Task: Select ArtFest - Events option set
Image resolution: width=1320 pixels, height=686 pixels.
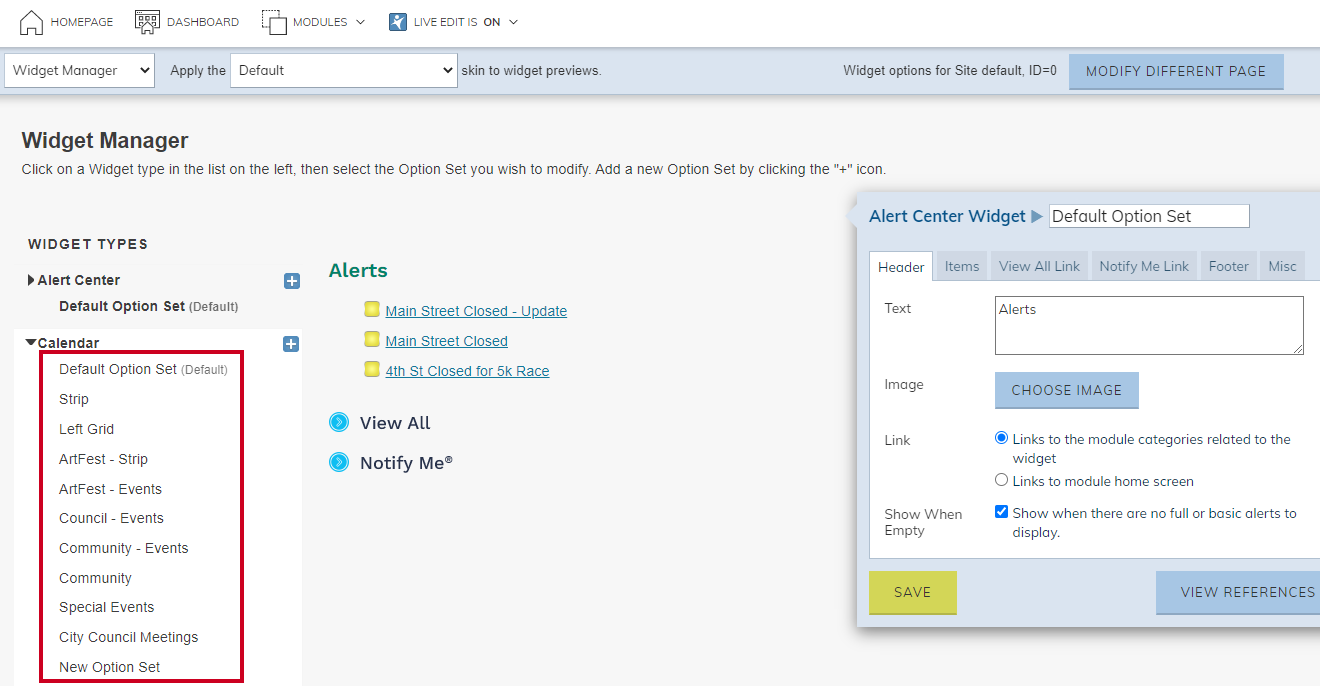Action: (x=110, y=489)
